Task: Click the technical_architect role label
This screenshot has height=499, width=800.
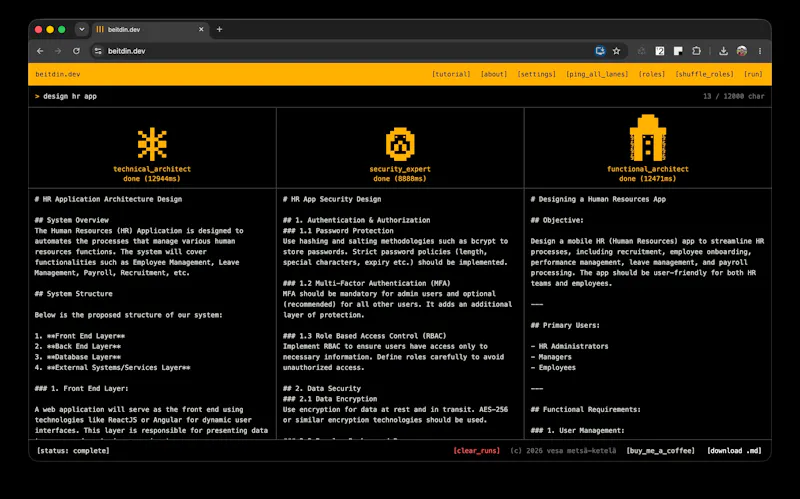Action: tap(152, 169)
